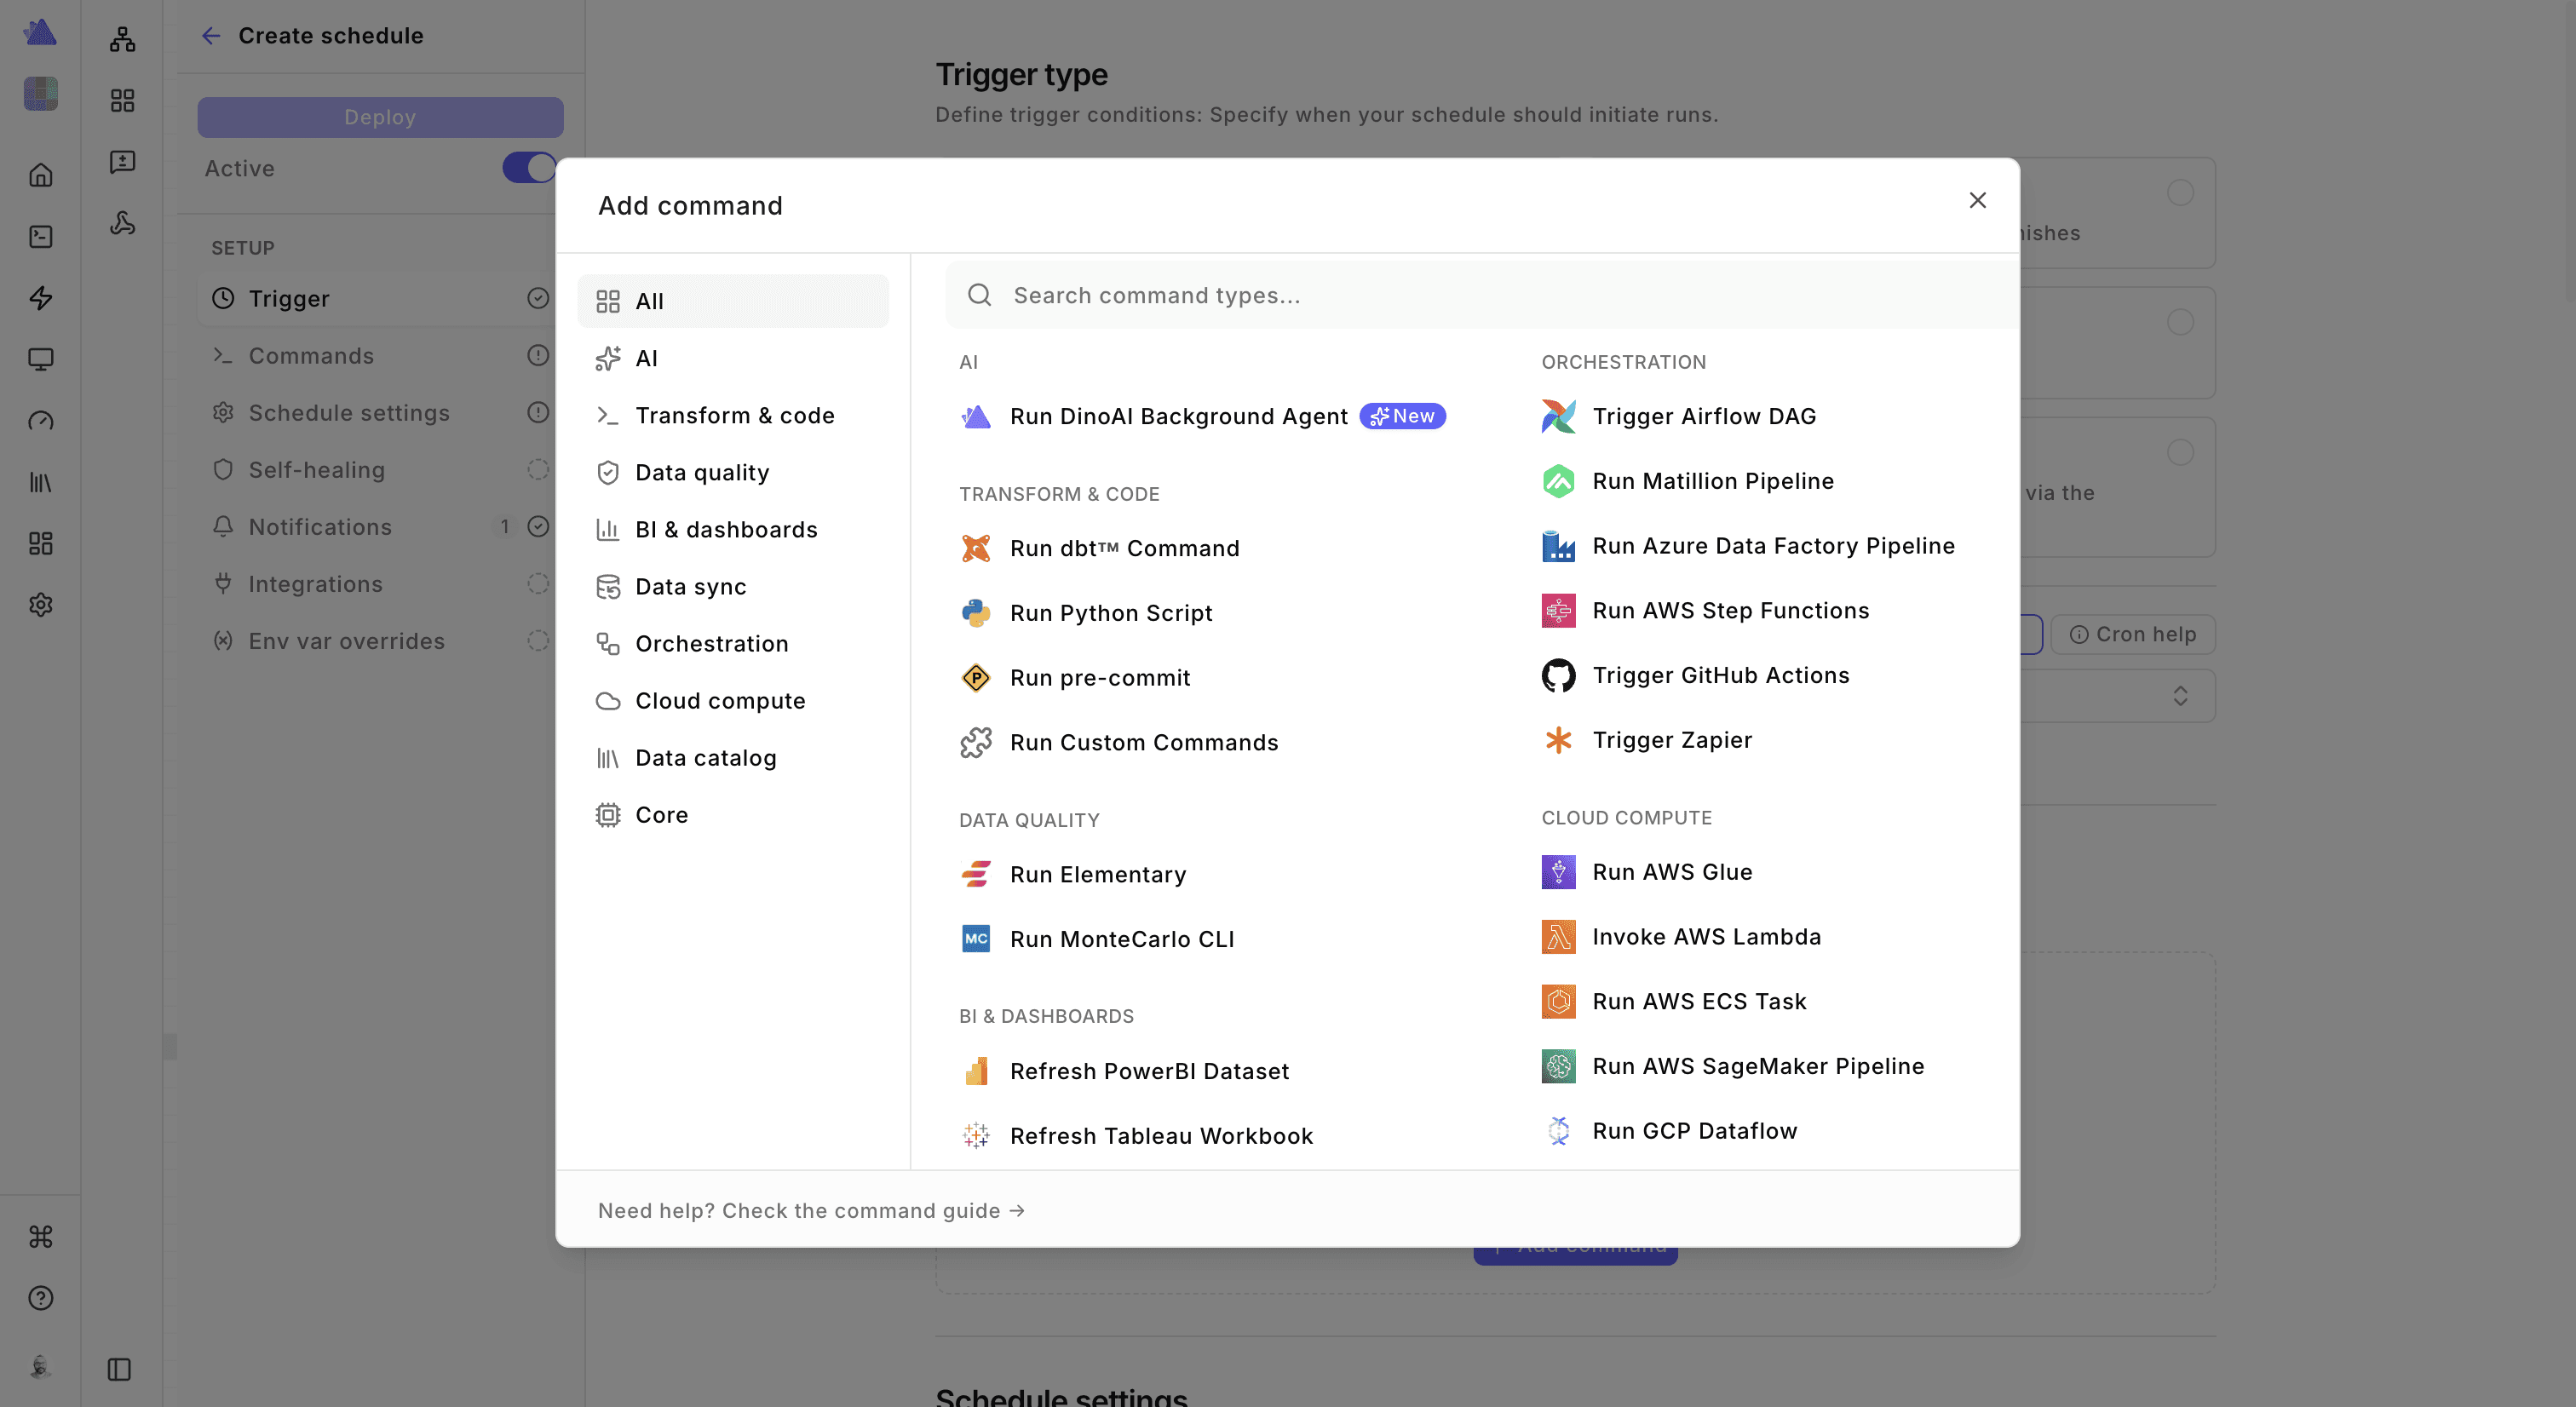This screenshot has height=1407, width=2576.
Task: Toggle the Active schedule switch
Action: [x=529, y=168]
